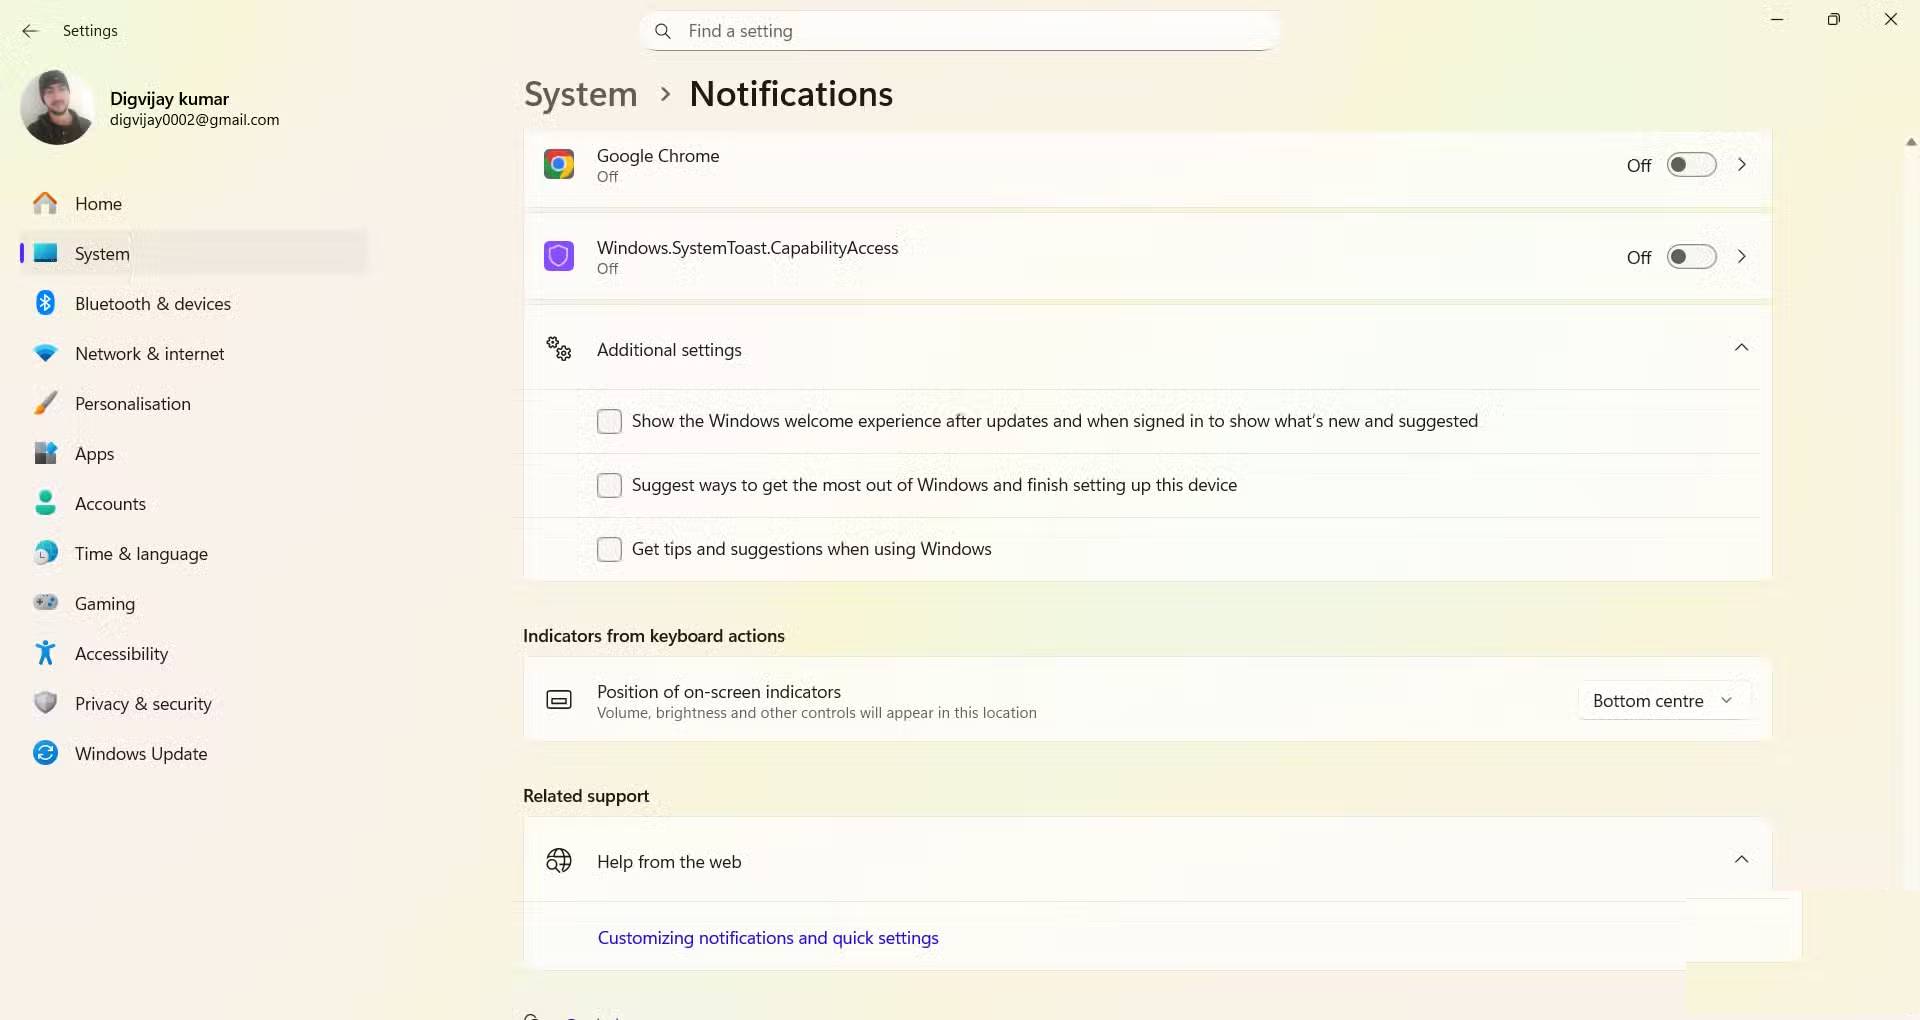Image resolution: width=1920 pixels, height=1020 pixels.
Task: Click the Help from the web globe icon
Action: tap(559, 861)
